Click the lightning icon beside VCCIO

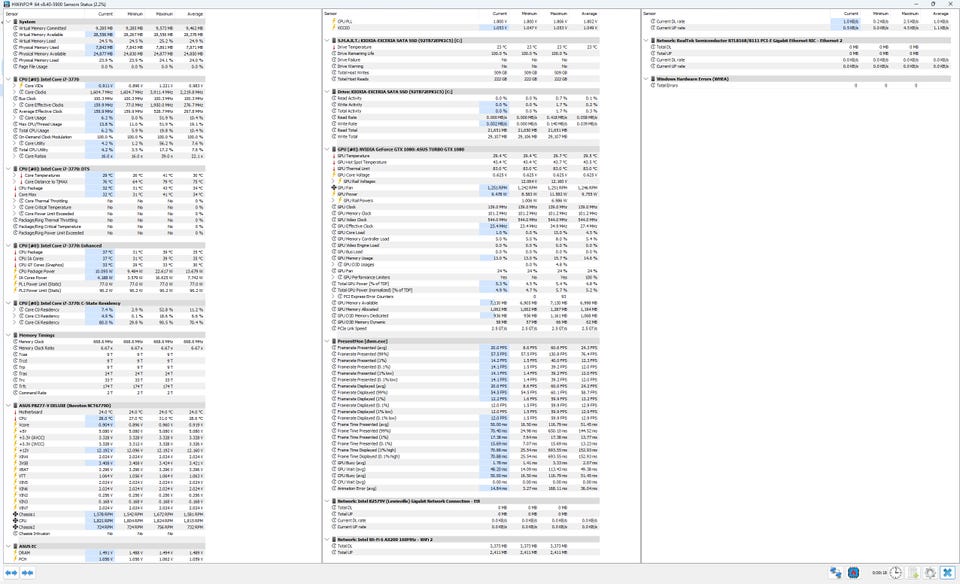(x=334, y=28)
